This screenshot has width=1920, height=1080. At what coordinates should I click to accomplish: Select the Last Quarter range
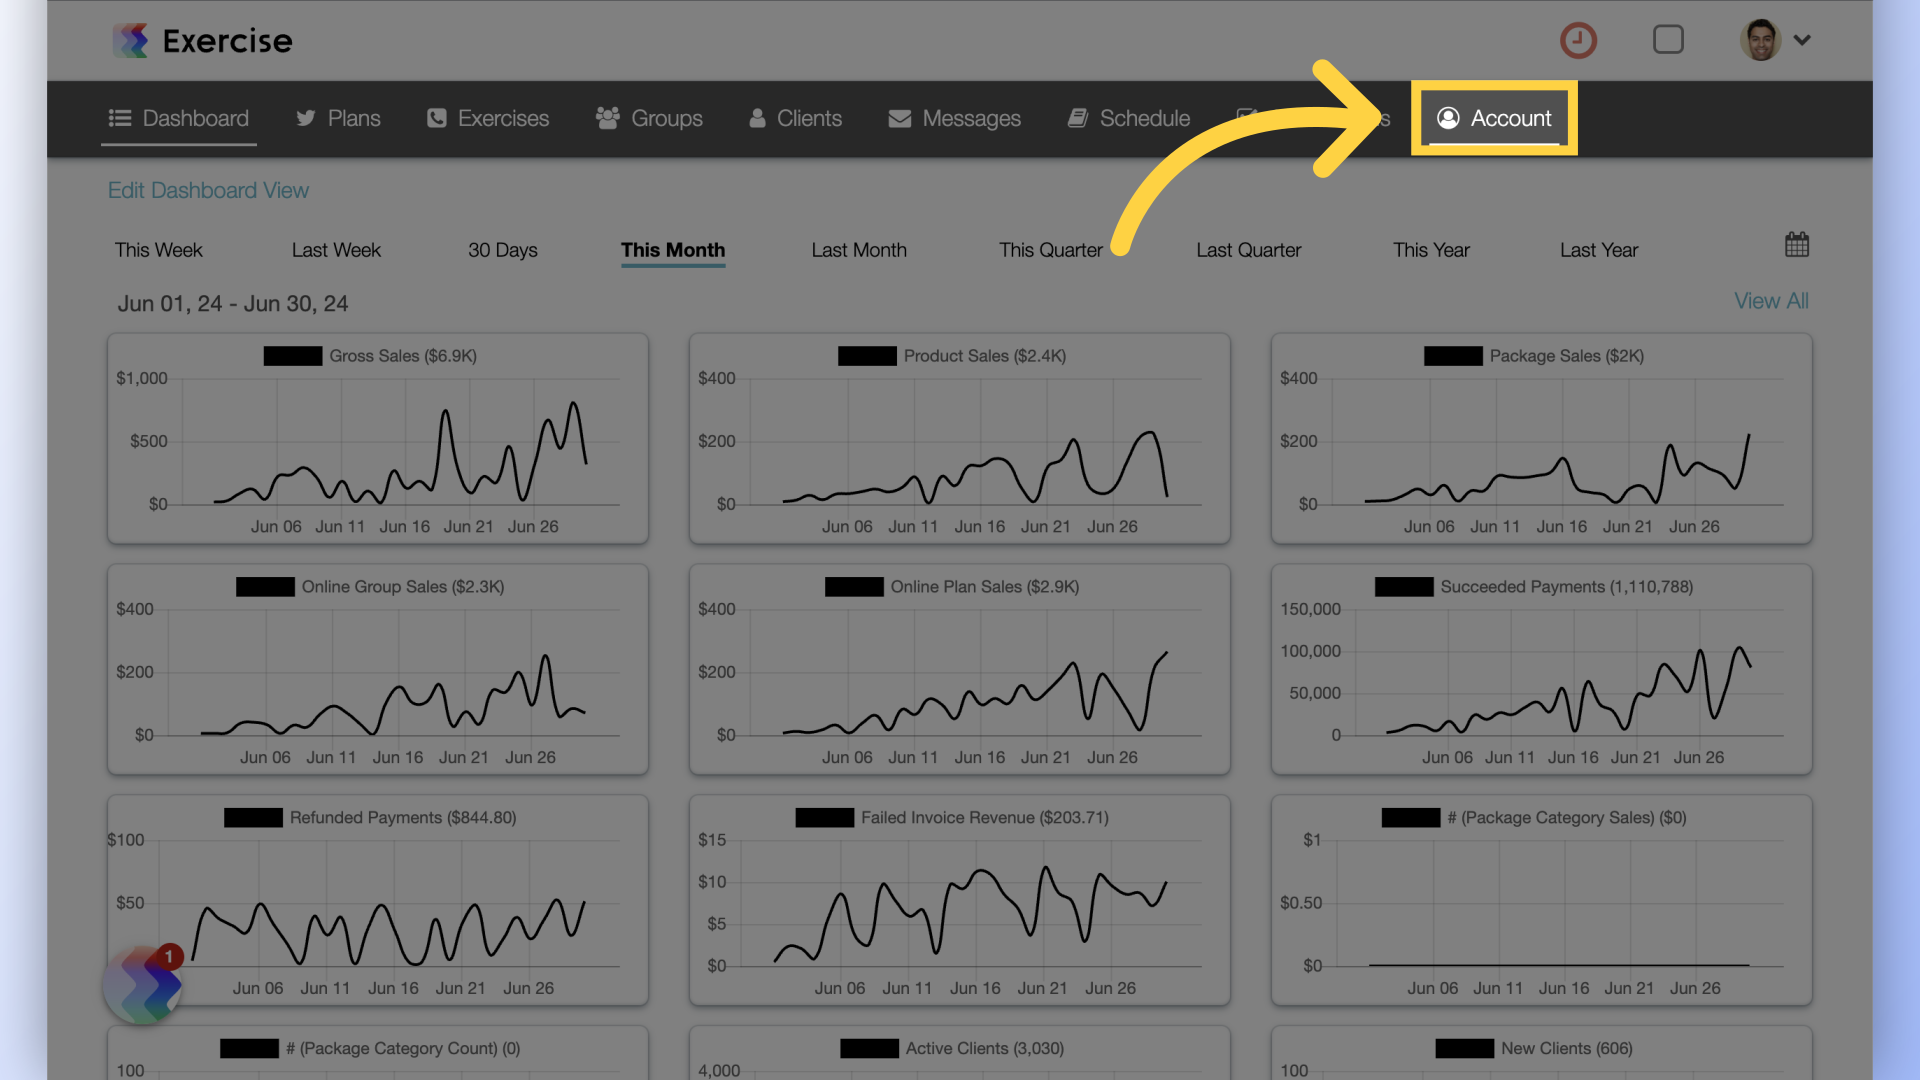(1249, 250)
